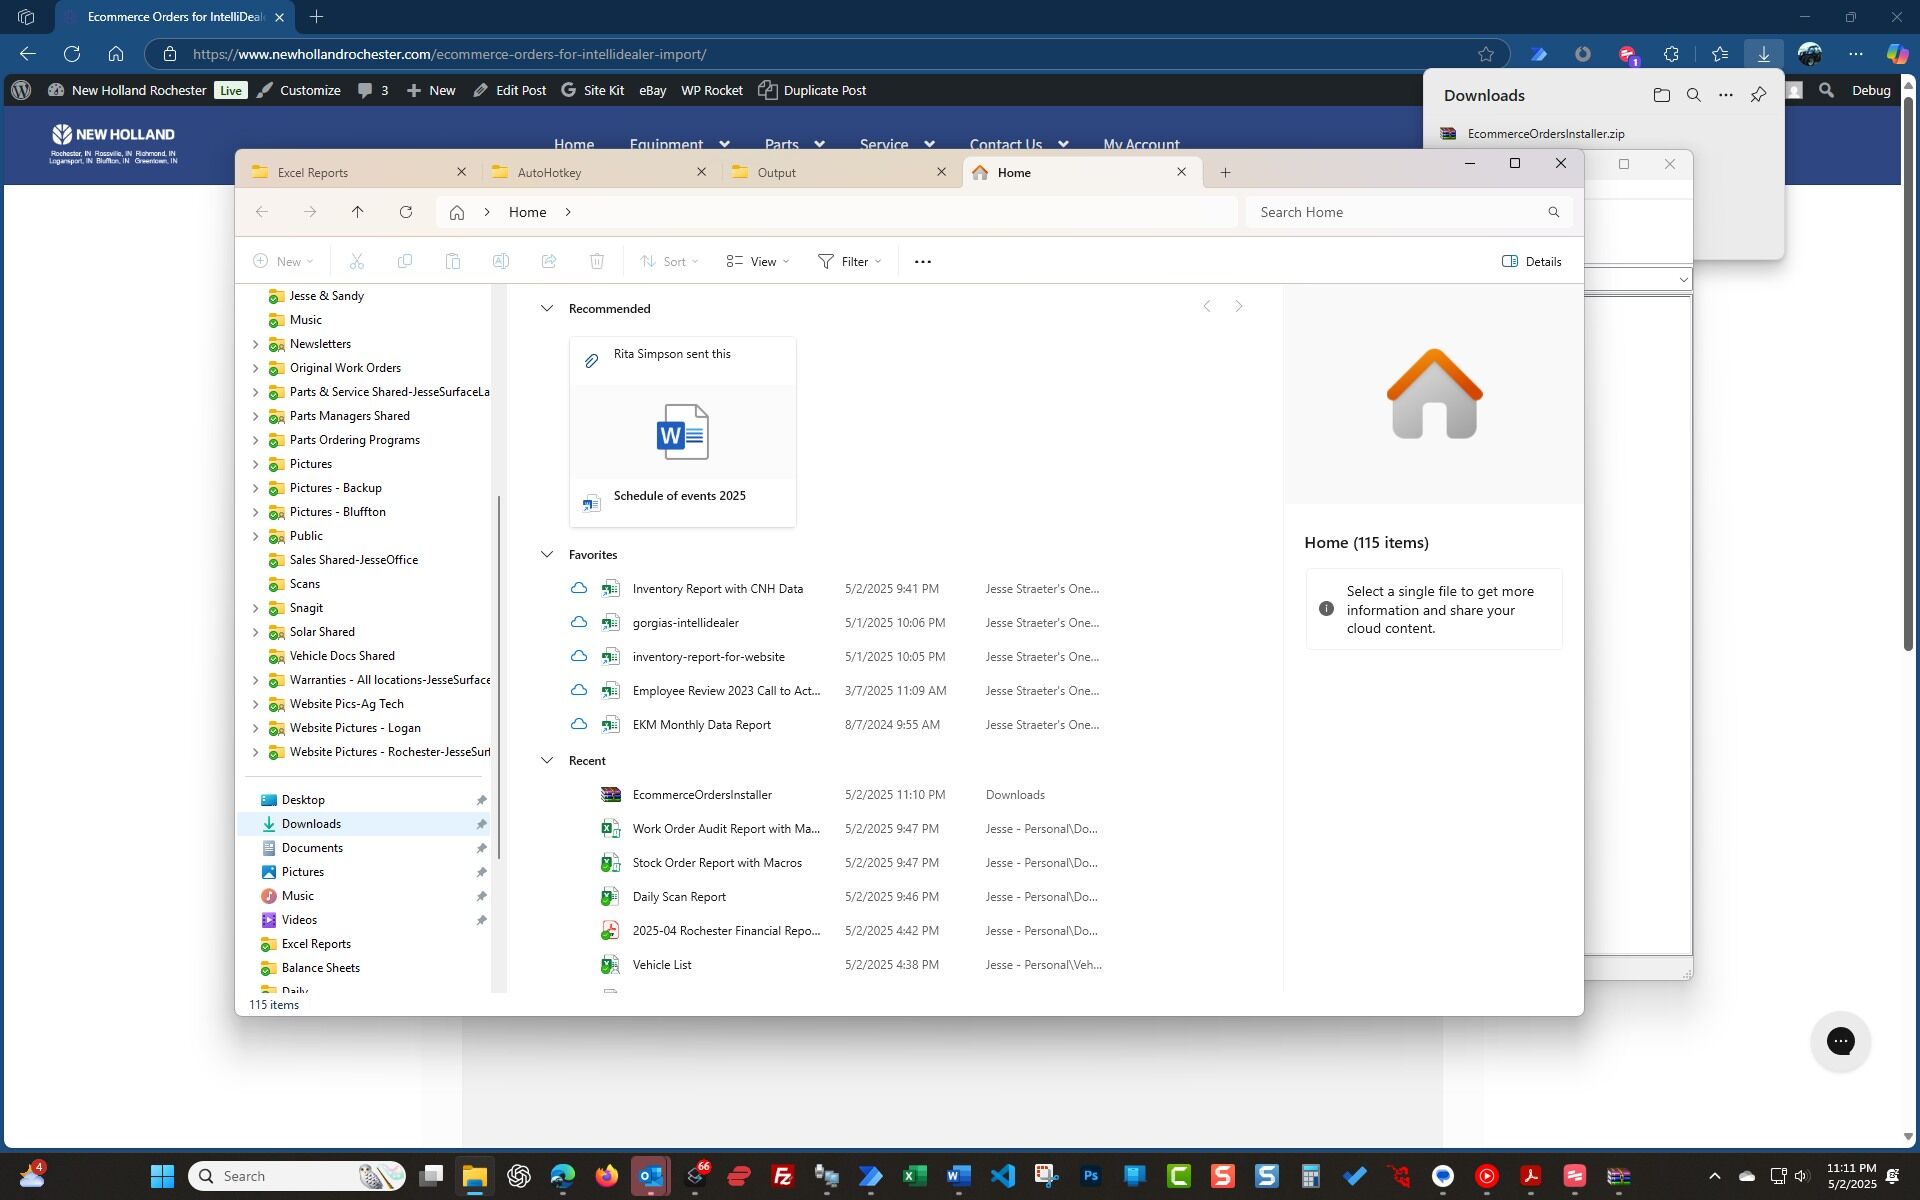1920x1200 pixels.
Task: Click the FileZilla taskbar icon
Action: [x=783, y=1176]
